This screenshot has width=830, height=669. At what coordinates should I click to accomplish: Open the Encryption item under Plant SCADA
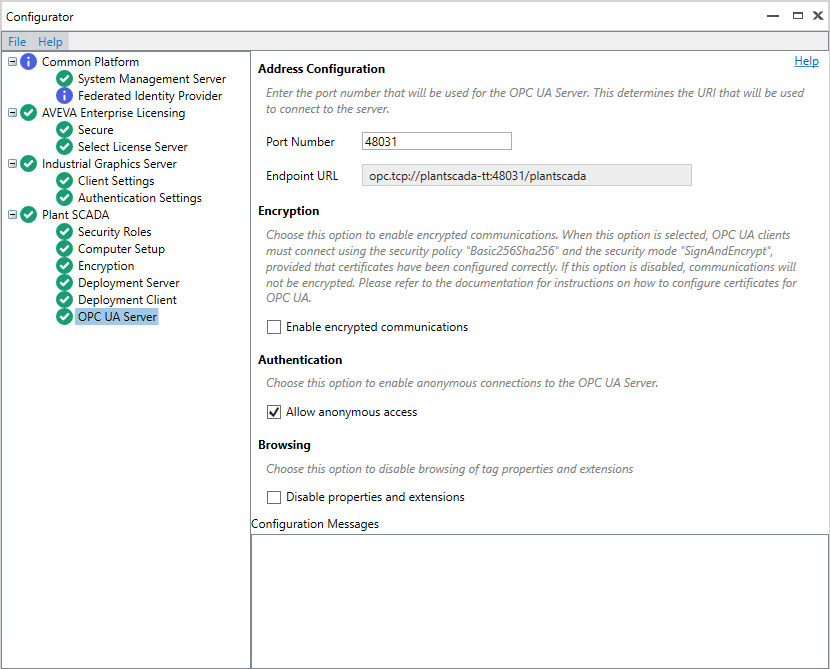click(x=106, y=265)
